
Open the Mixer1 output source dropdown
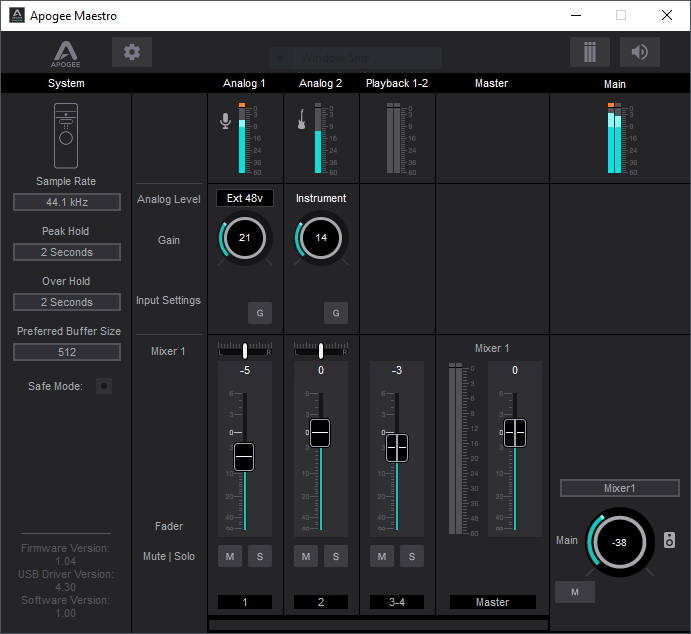tap(619, 488)
